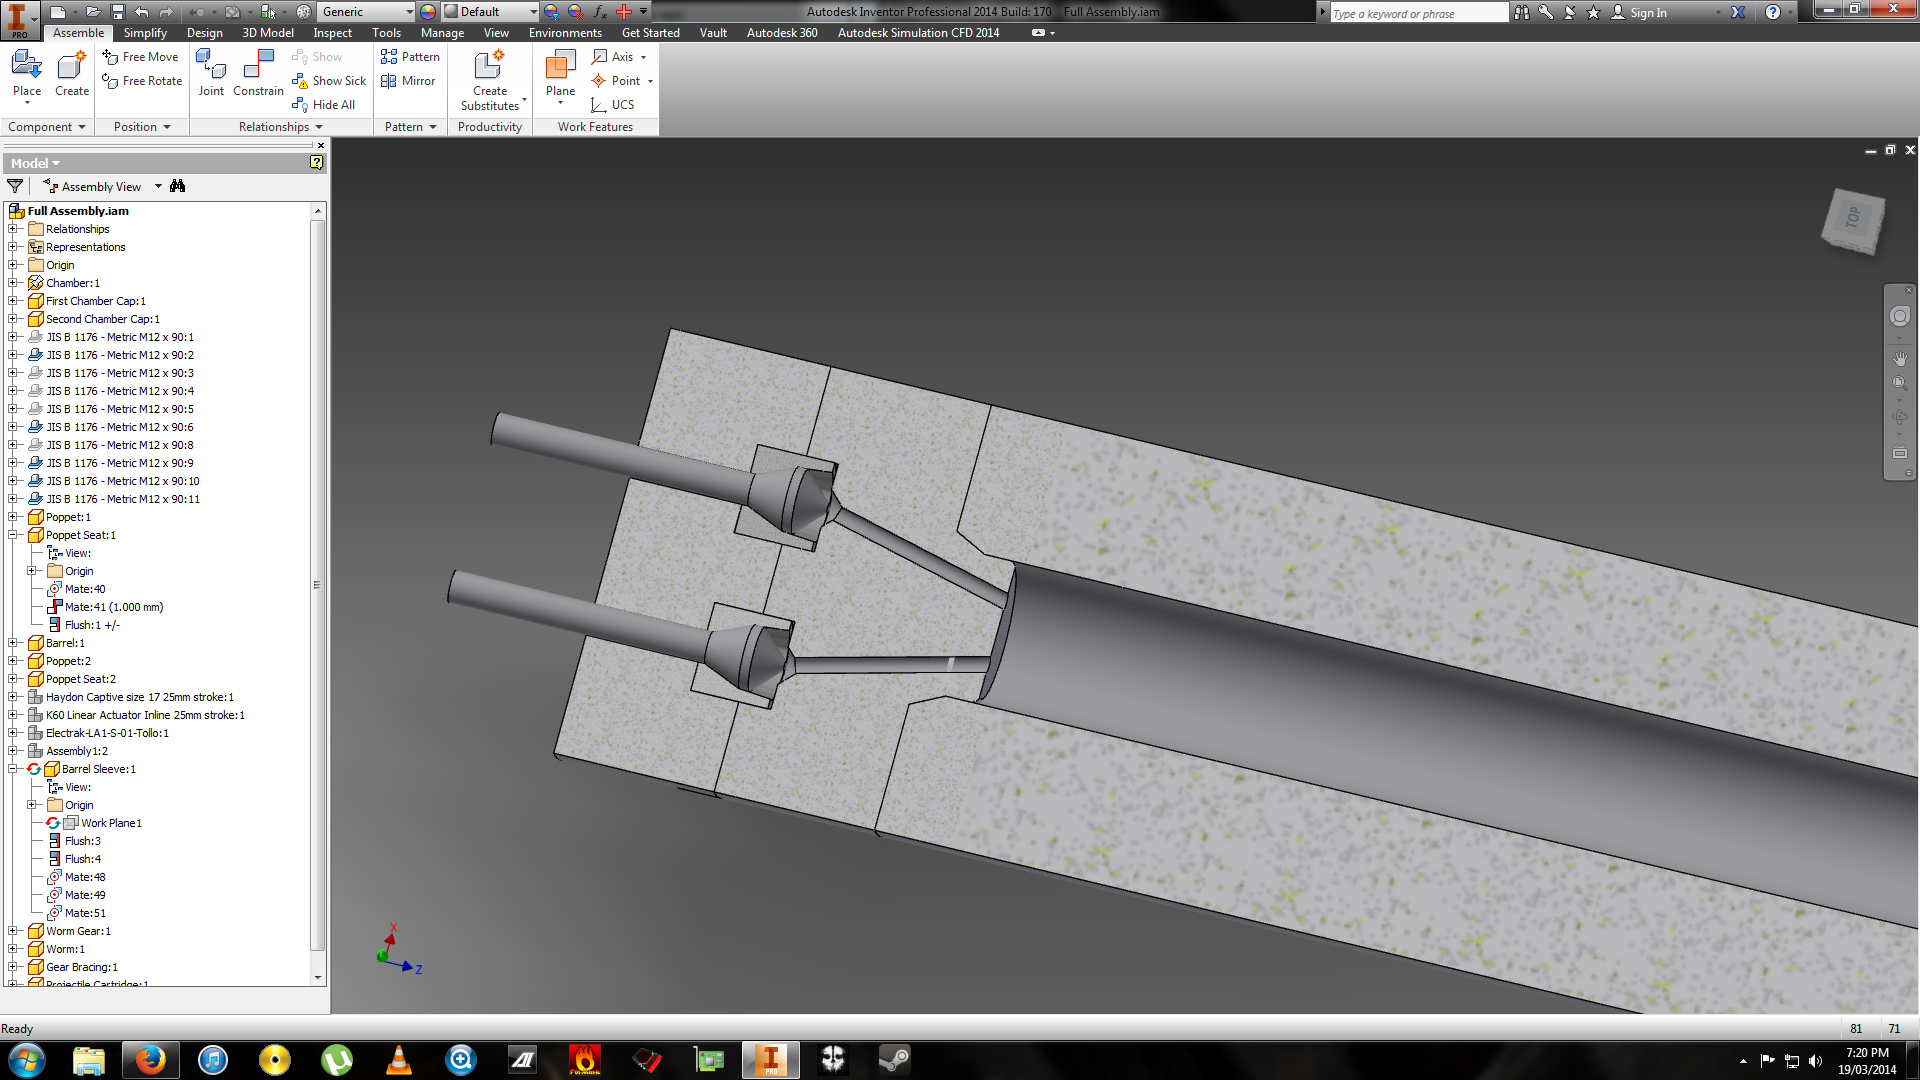Screen dimensions: 1920x1080
Task: Select the Plane work feature tool
Action: [560, 72]
